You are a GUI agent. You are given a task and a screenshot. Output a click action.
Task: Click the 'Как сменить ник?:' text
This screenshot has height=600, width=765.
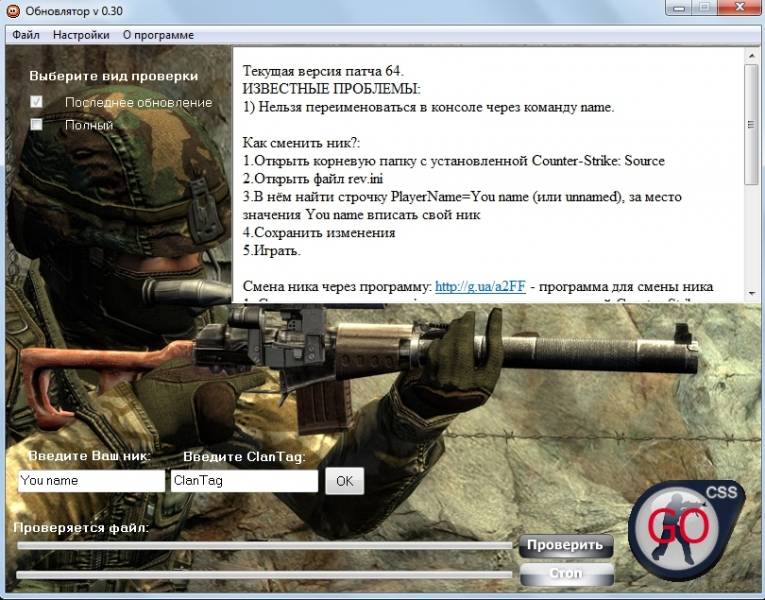click(301, 143)
